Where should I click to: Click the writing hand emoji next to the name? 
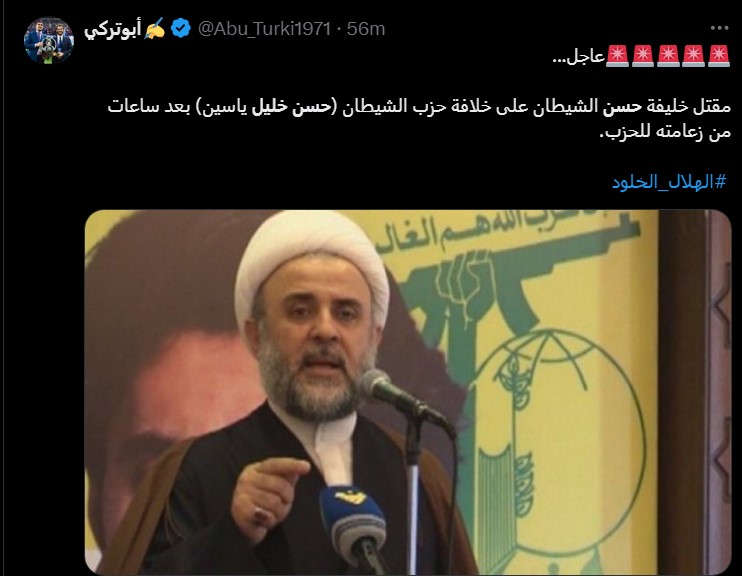coord(155,28)
